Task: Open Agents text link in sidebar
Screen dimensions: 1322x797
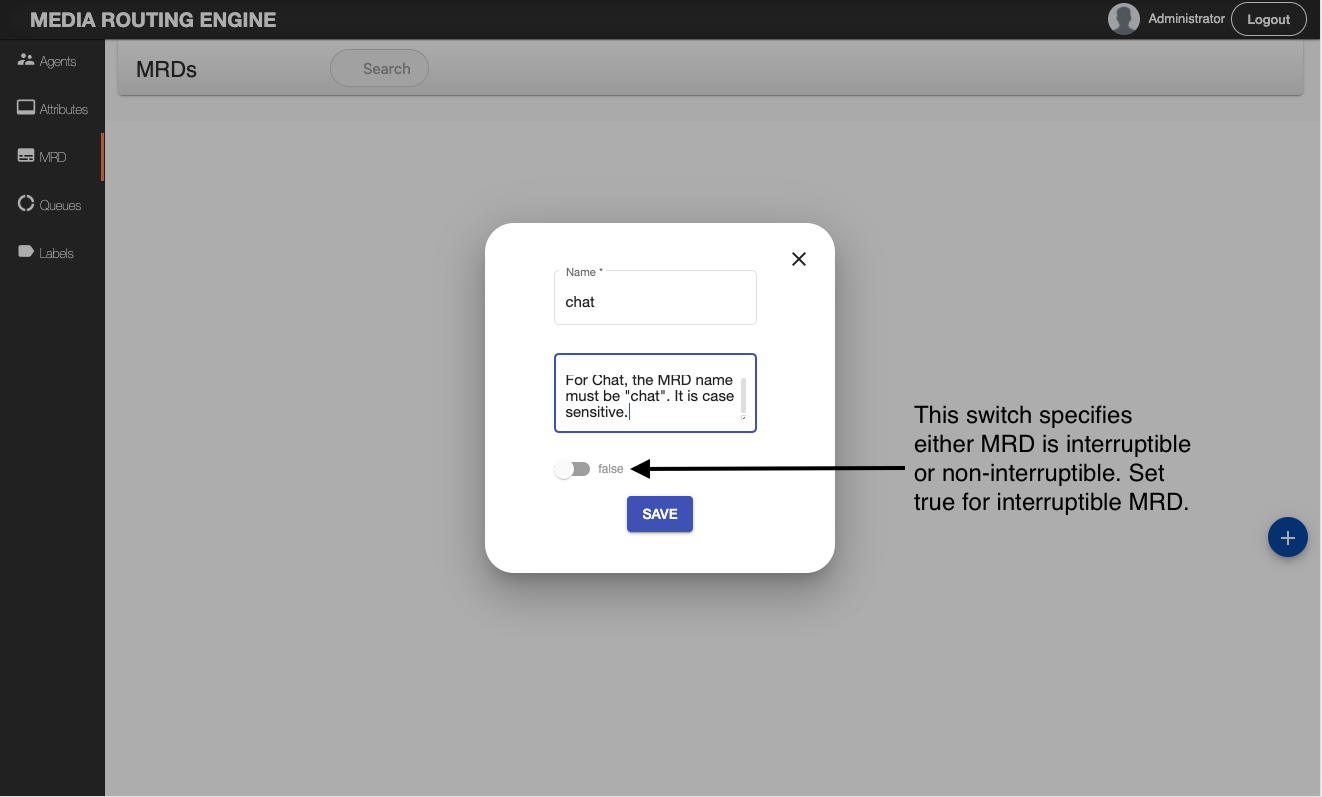Action: click(x=58, y=62)
